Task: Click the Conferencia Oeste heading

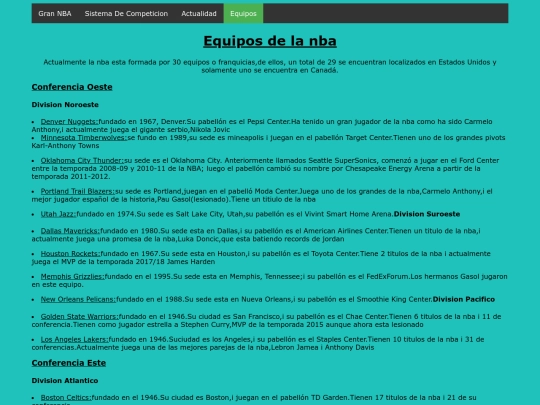Action: (x=72, y=87)
